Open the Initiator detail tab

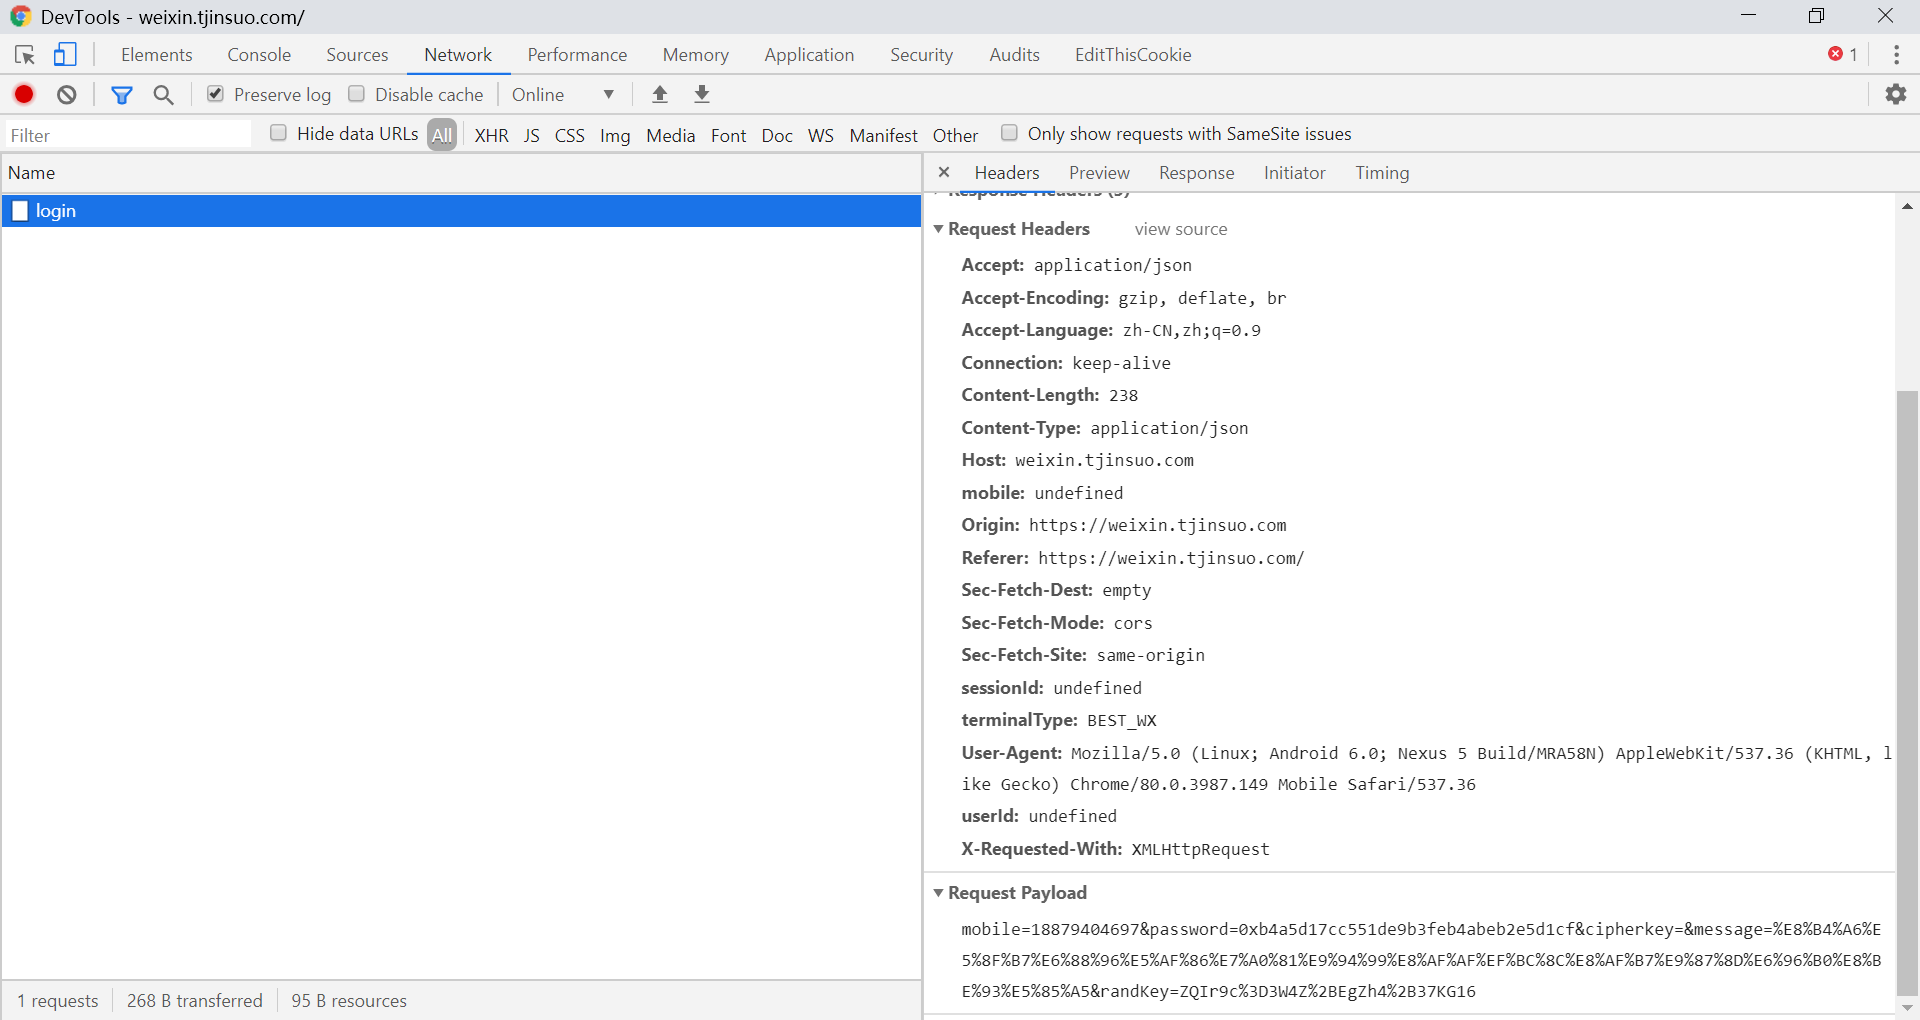(1295, 173)
